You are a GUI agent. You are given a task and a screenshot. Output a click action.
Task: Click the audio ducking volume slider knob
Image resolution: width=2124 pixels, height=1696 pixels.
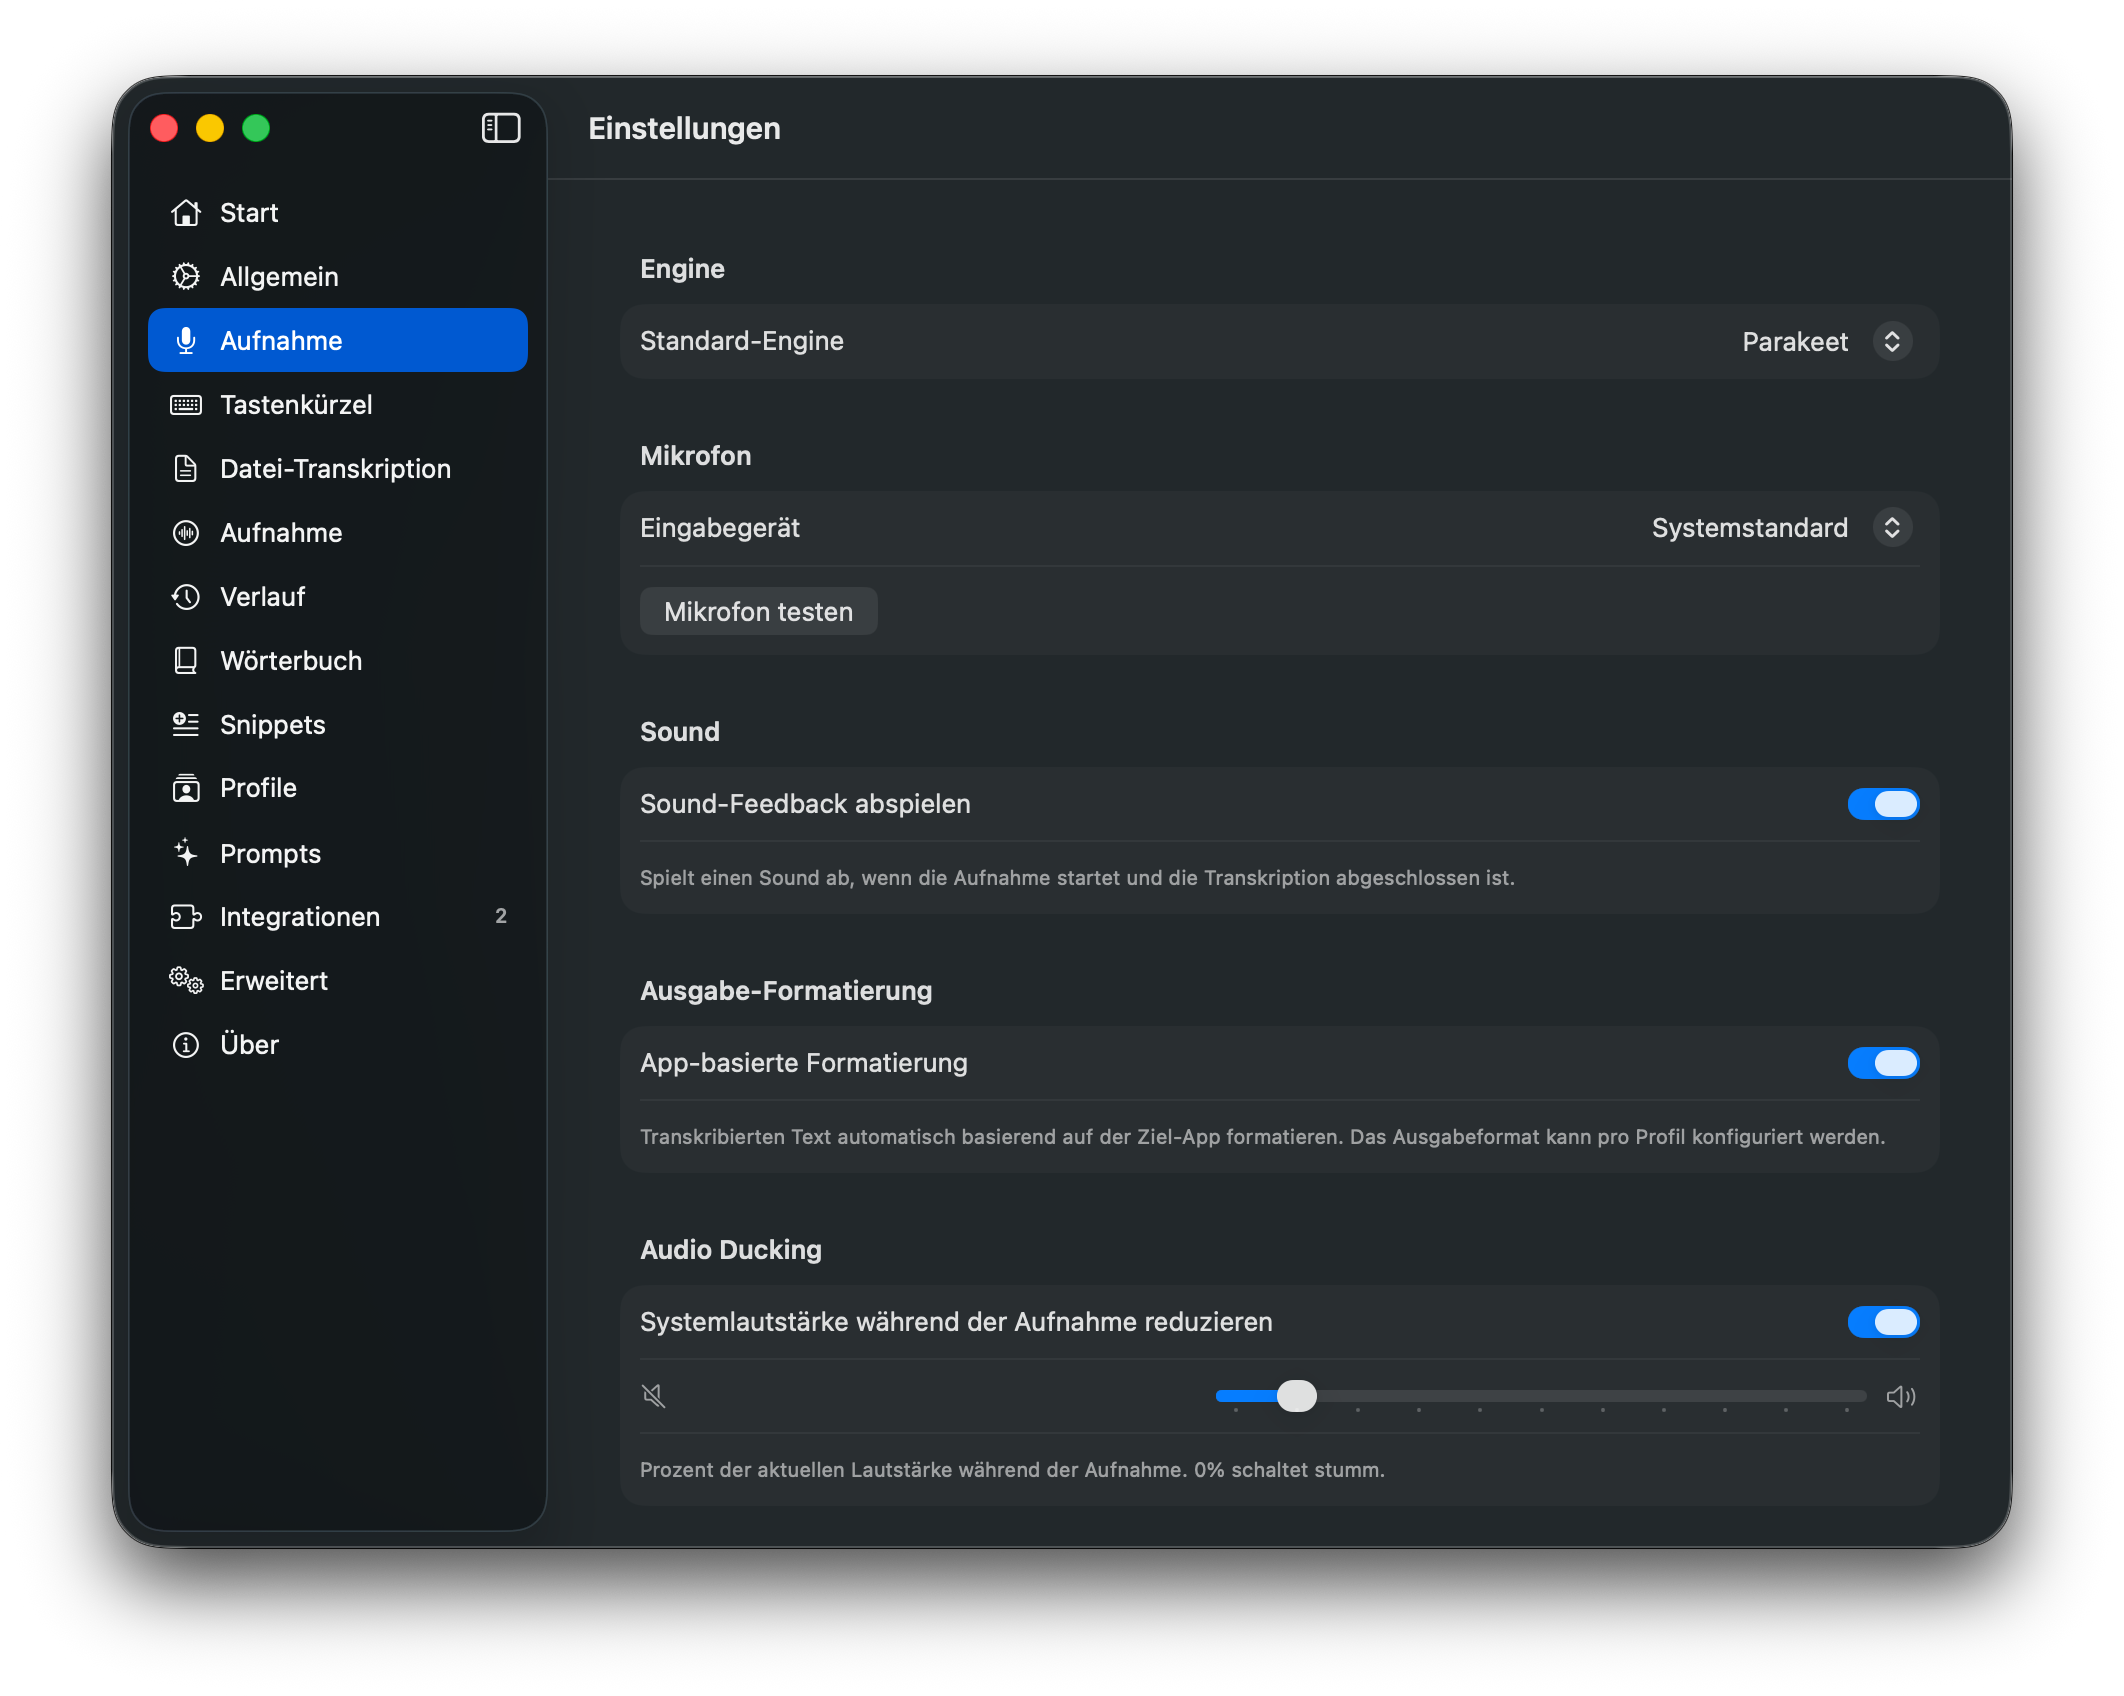1297,1396
